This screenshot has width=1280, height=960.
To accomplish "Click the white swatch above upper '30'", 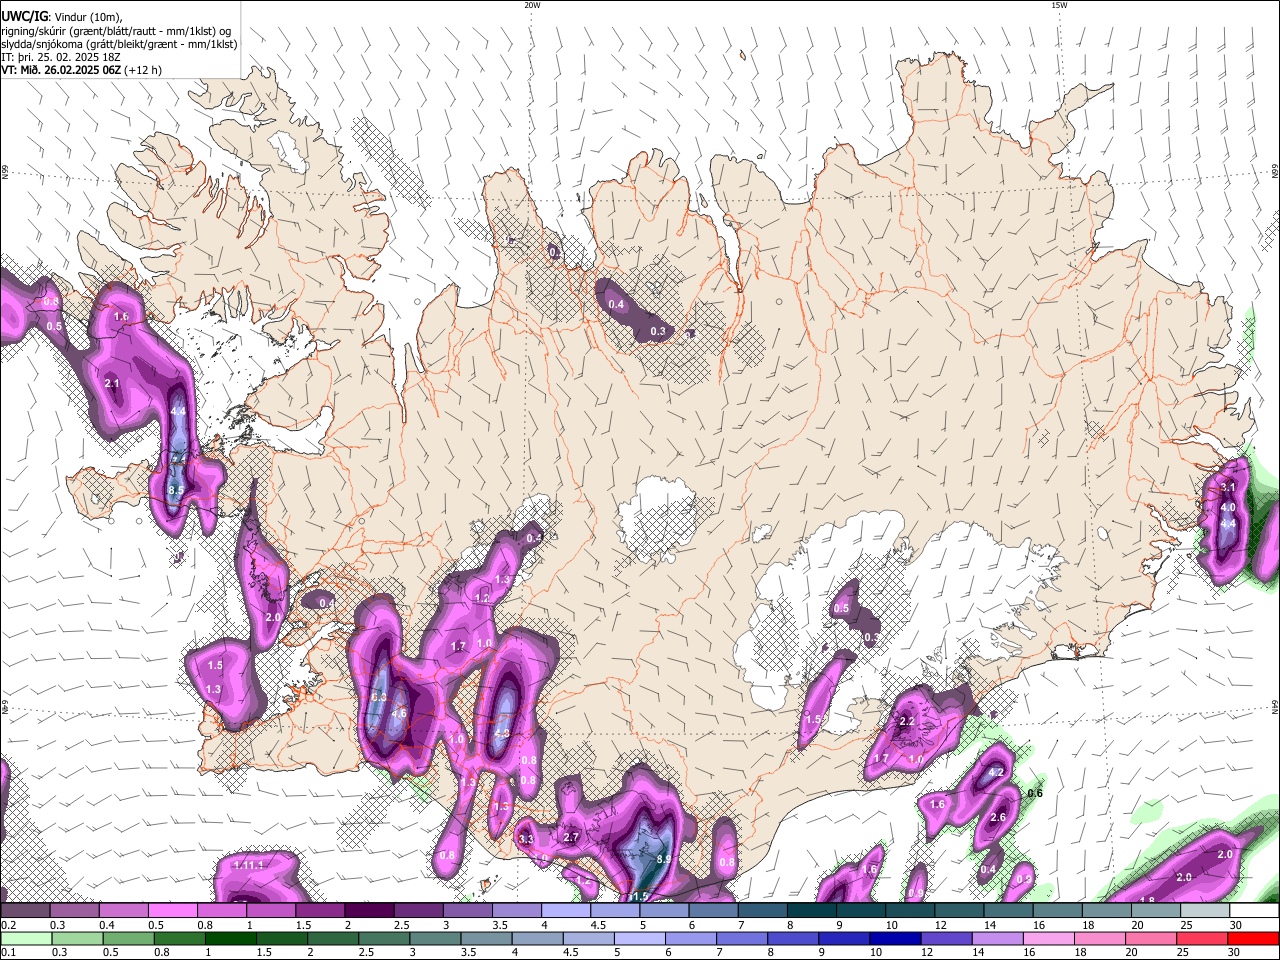I will 1254,911.
